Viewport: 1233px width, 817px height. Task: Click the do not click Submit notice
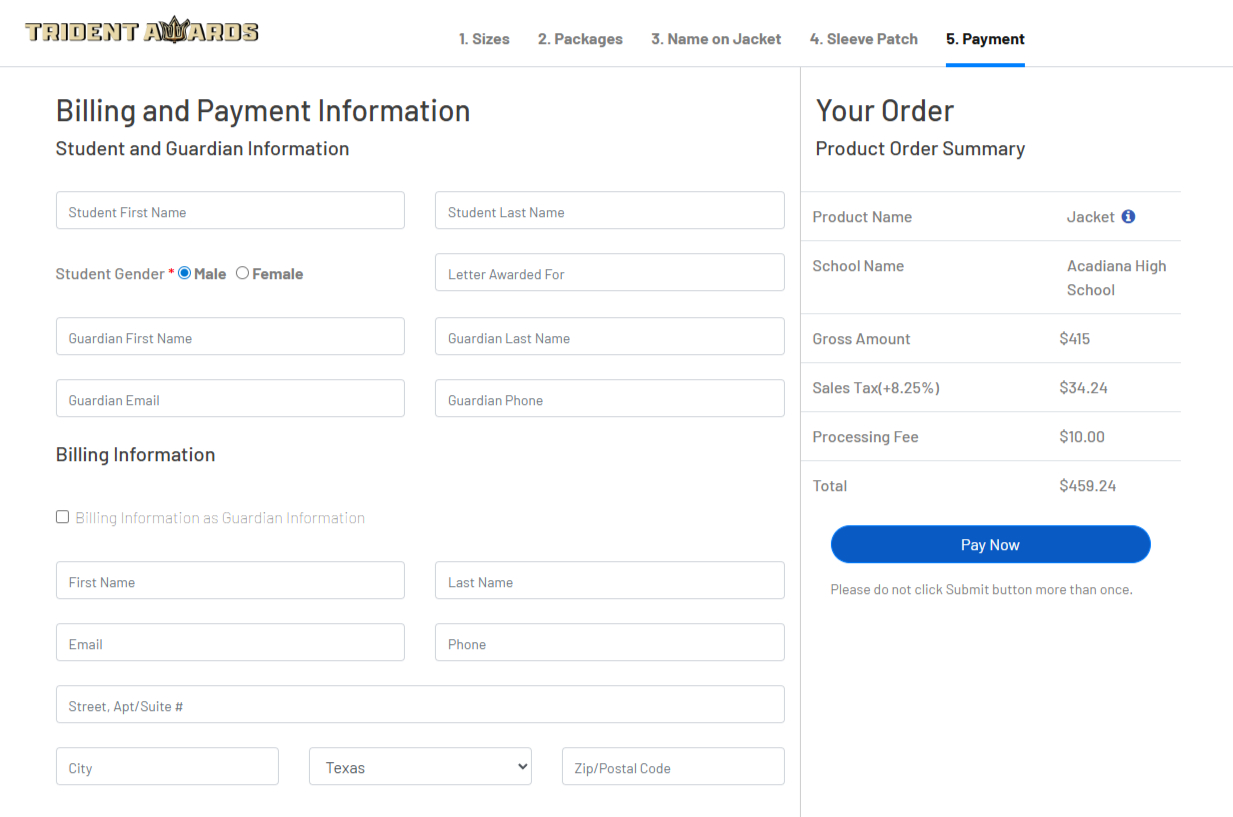pyautogui.click(x=981, y=590)
